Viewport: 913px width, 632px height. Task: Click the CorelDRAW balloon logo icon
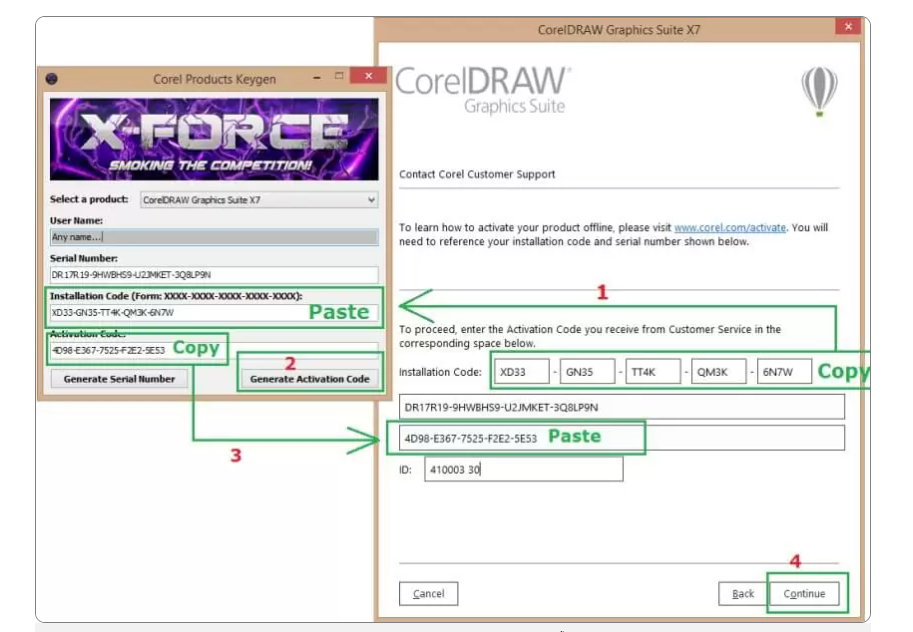[x=819, y=91]
